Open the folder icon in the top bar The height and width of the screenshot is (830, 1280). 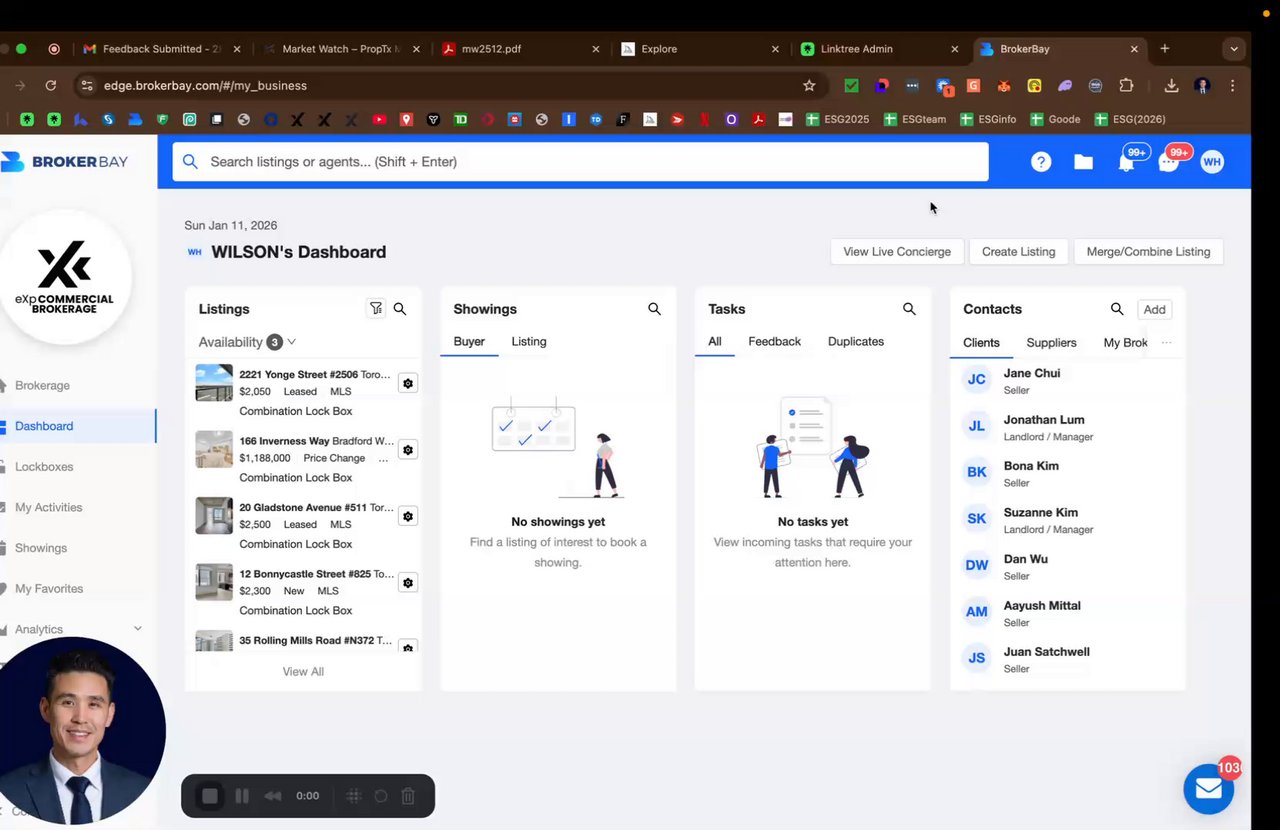coord(1083,162)
